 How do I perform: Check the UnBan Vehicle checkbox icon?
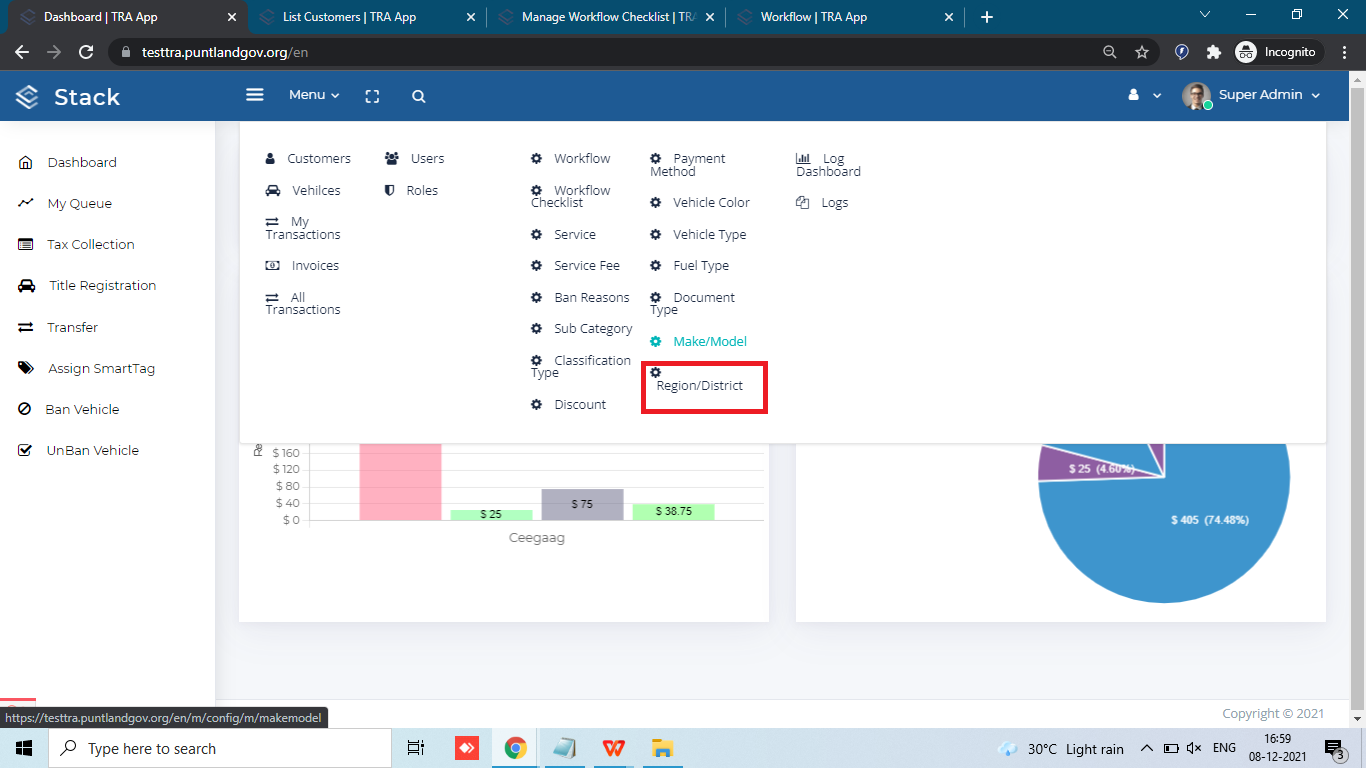click(26, 450)
